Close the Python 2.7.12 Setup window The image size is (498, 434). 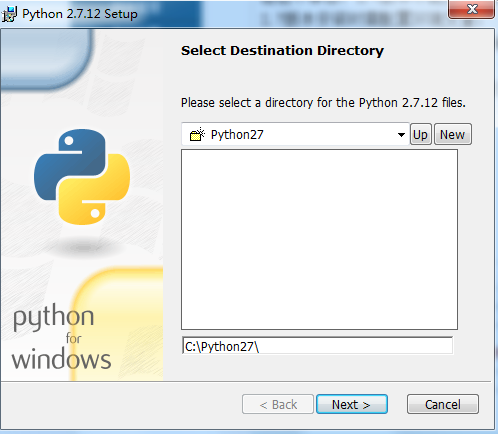pos(472,9)
